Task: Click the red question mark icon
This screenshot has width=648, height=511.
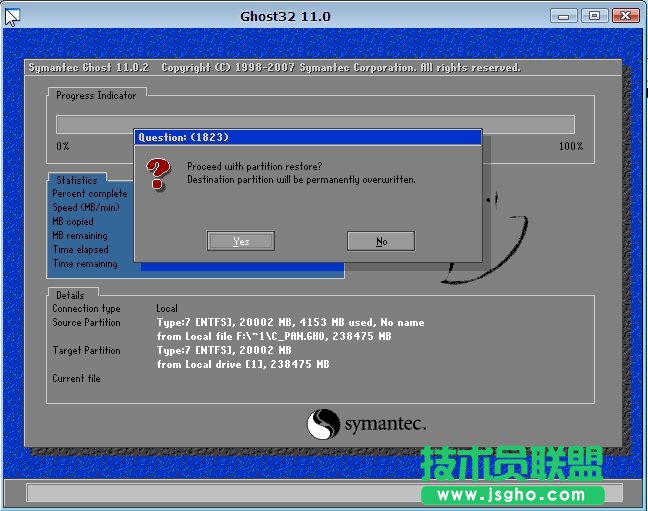Action: pos(158,174)
